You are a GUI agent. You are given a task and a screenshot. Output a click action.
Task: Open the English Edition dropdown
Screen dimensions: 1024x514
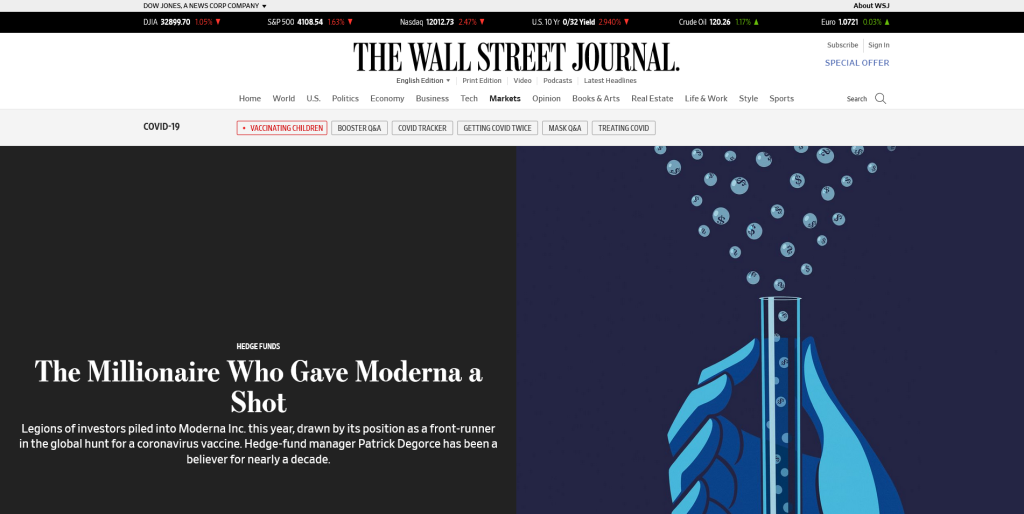(x=423, y=80)
